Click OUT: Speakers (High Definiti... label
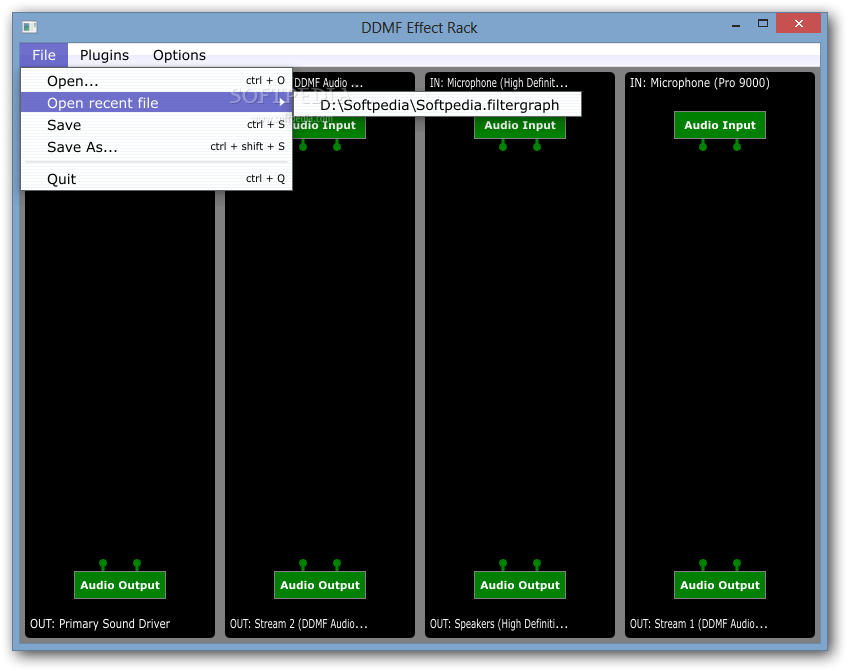 point(499,623)
